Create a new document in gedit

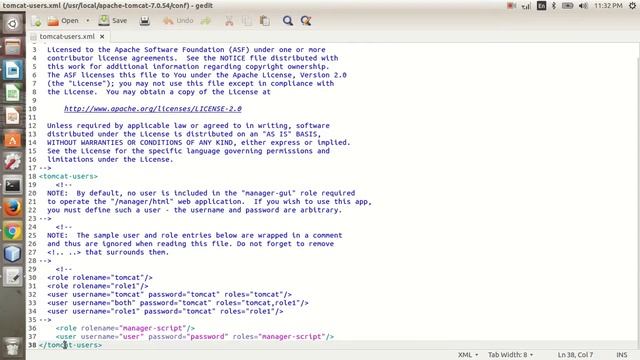36,21
